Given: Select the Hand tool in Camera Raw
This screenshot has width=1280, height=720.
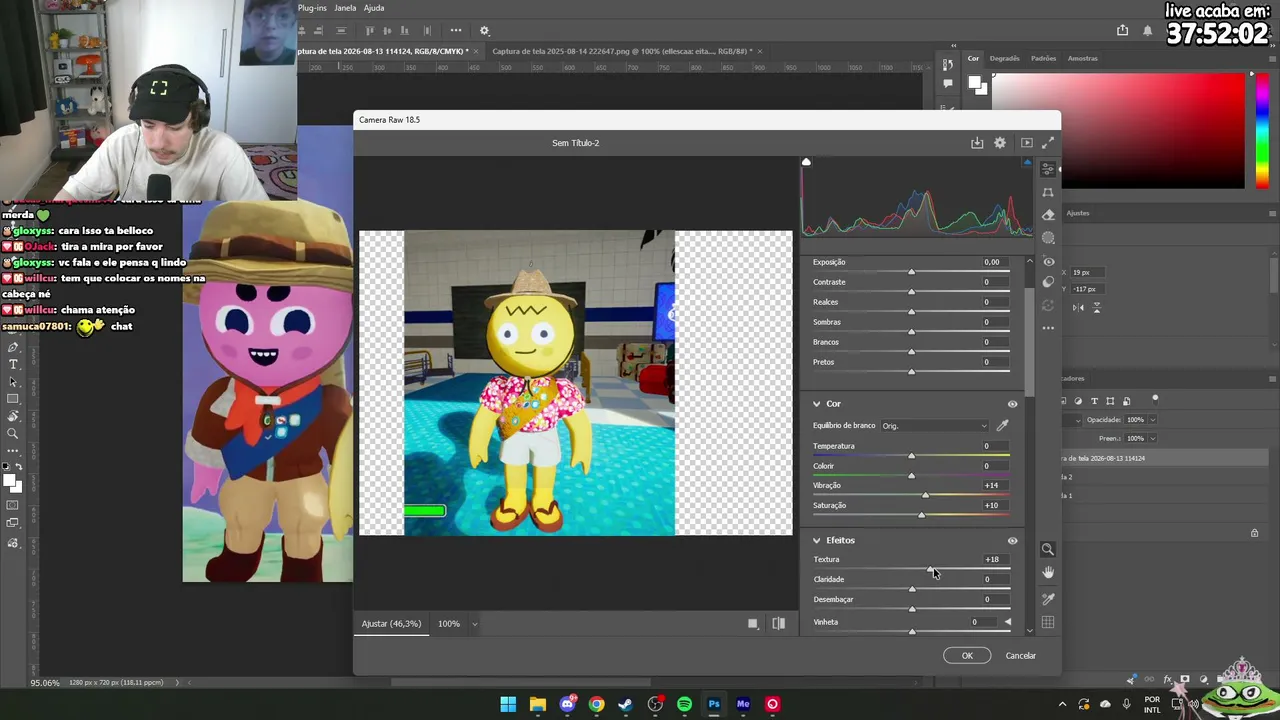Looking at the screenshot, I should [1048, 572].
